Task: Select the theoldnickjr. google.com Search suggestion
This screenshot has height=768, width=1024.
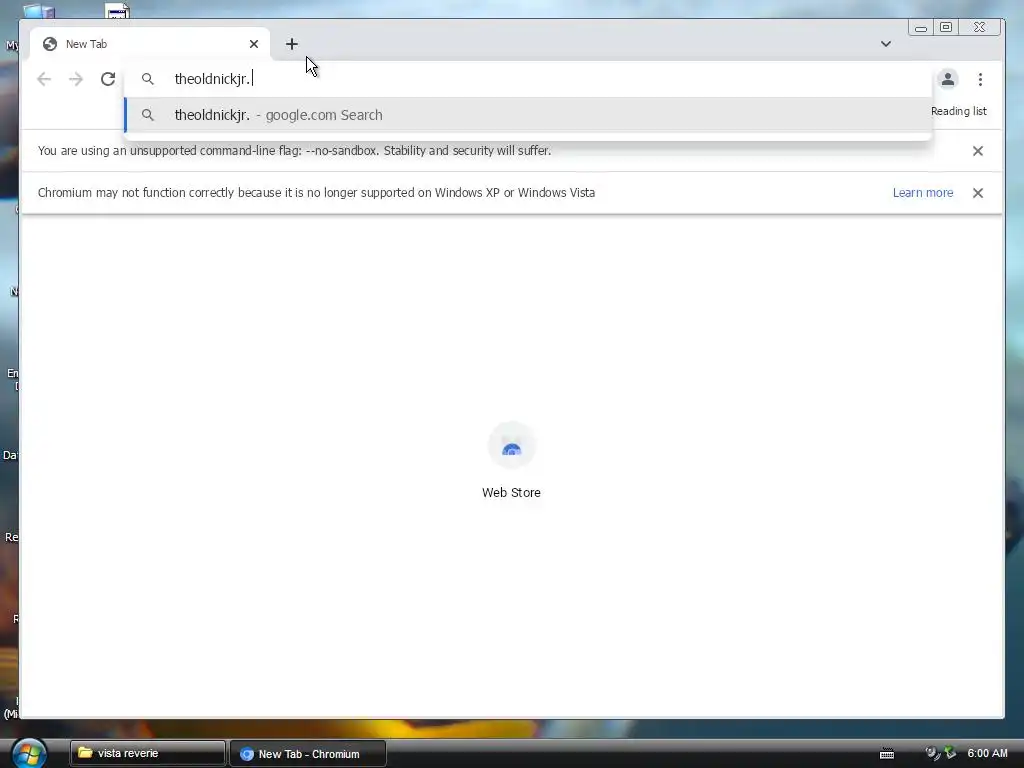Action: click(528, 115)
